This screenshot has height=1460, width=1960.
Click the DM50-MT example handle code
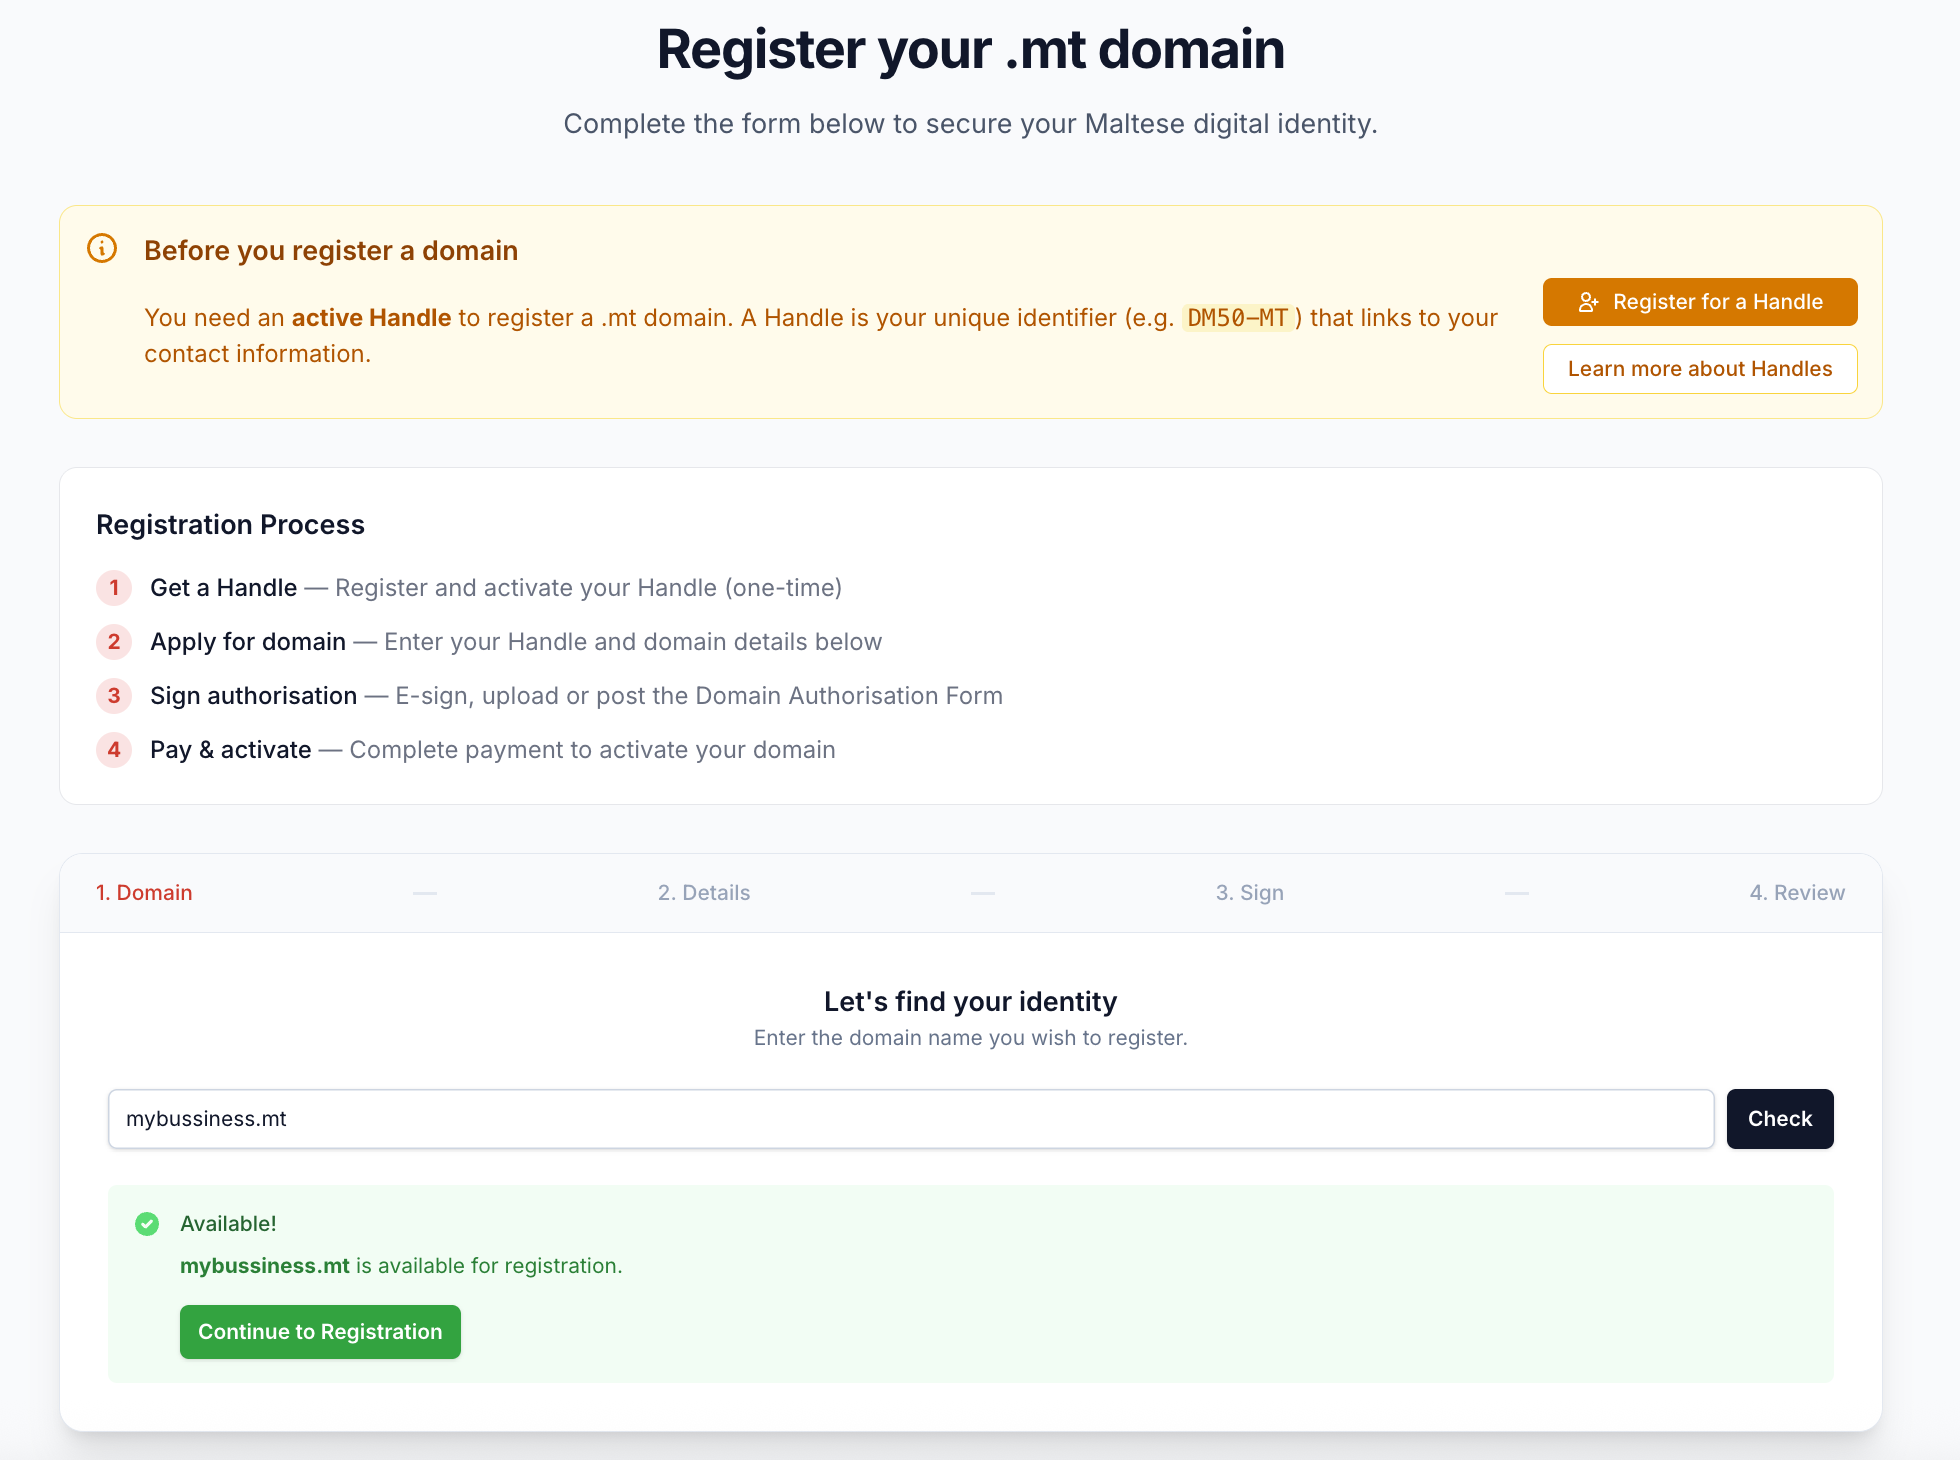[x=1238, y=318]
